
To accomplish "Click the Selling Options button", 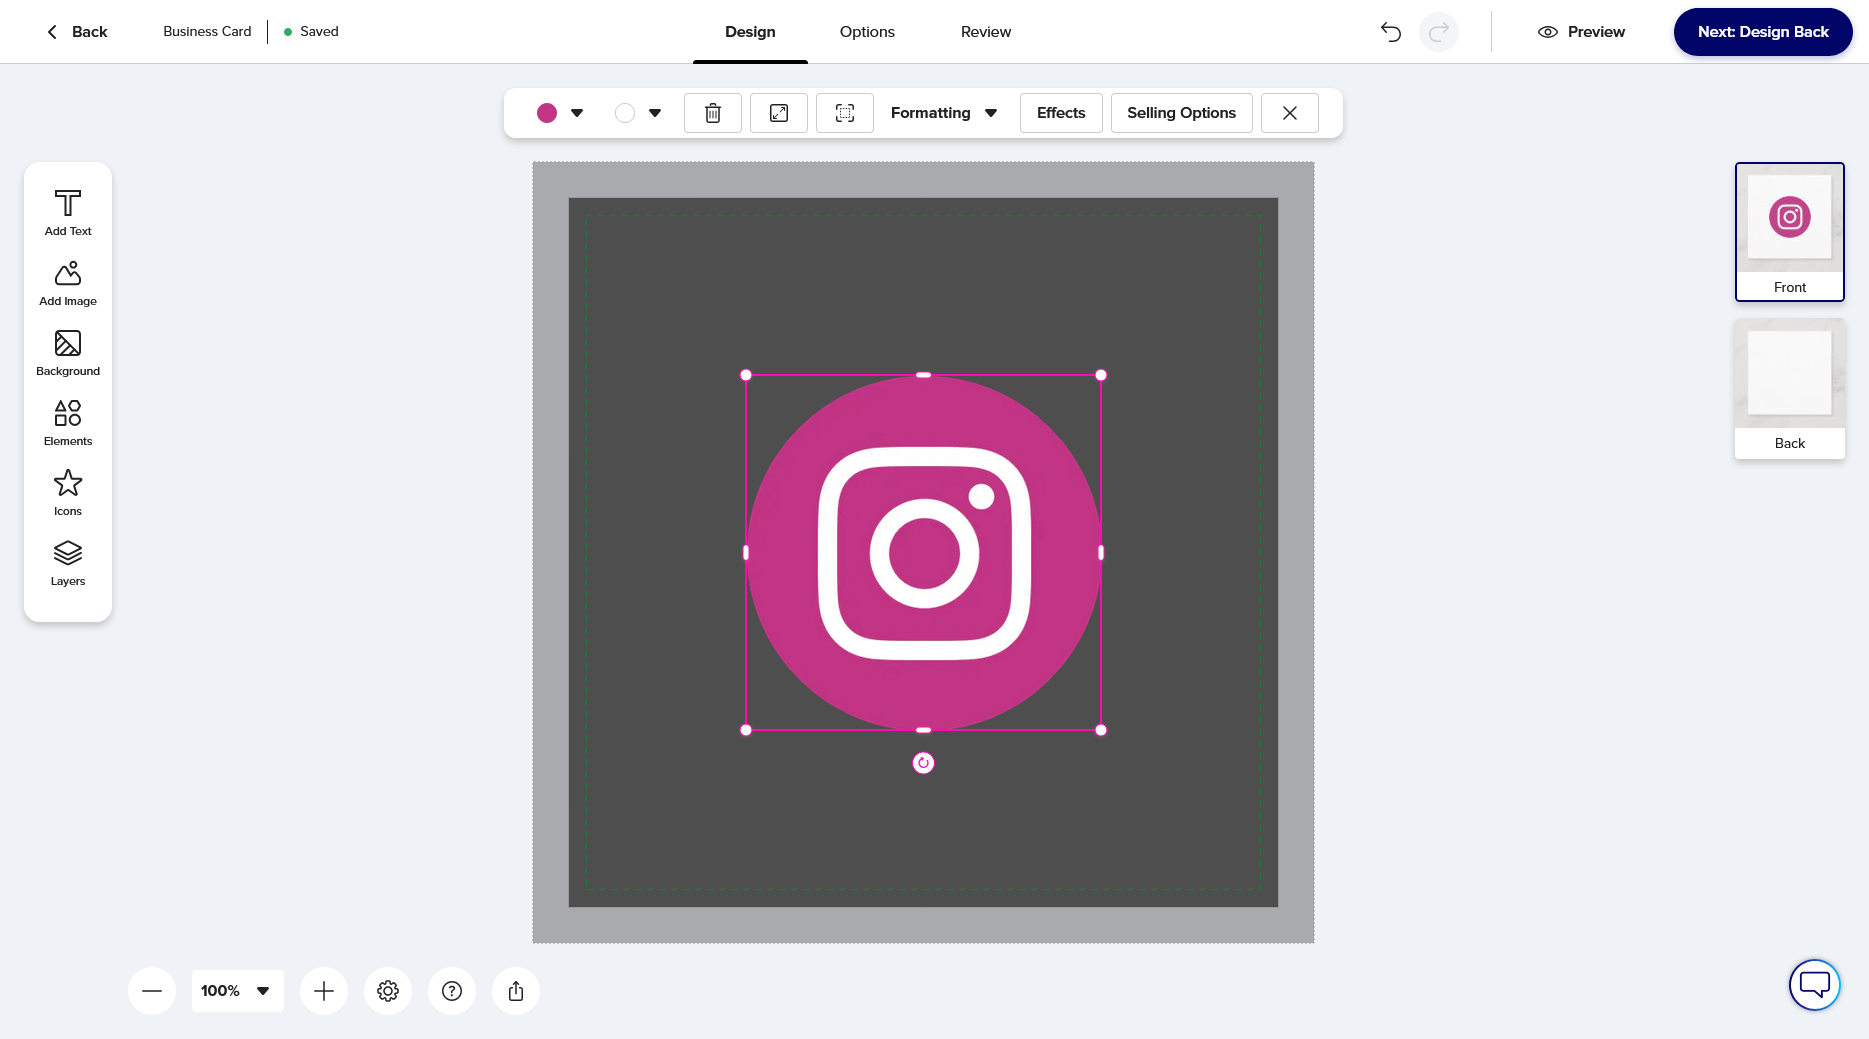I will (1182, 113).
